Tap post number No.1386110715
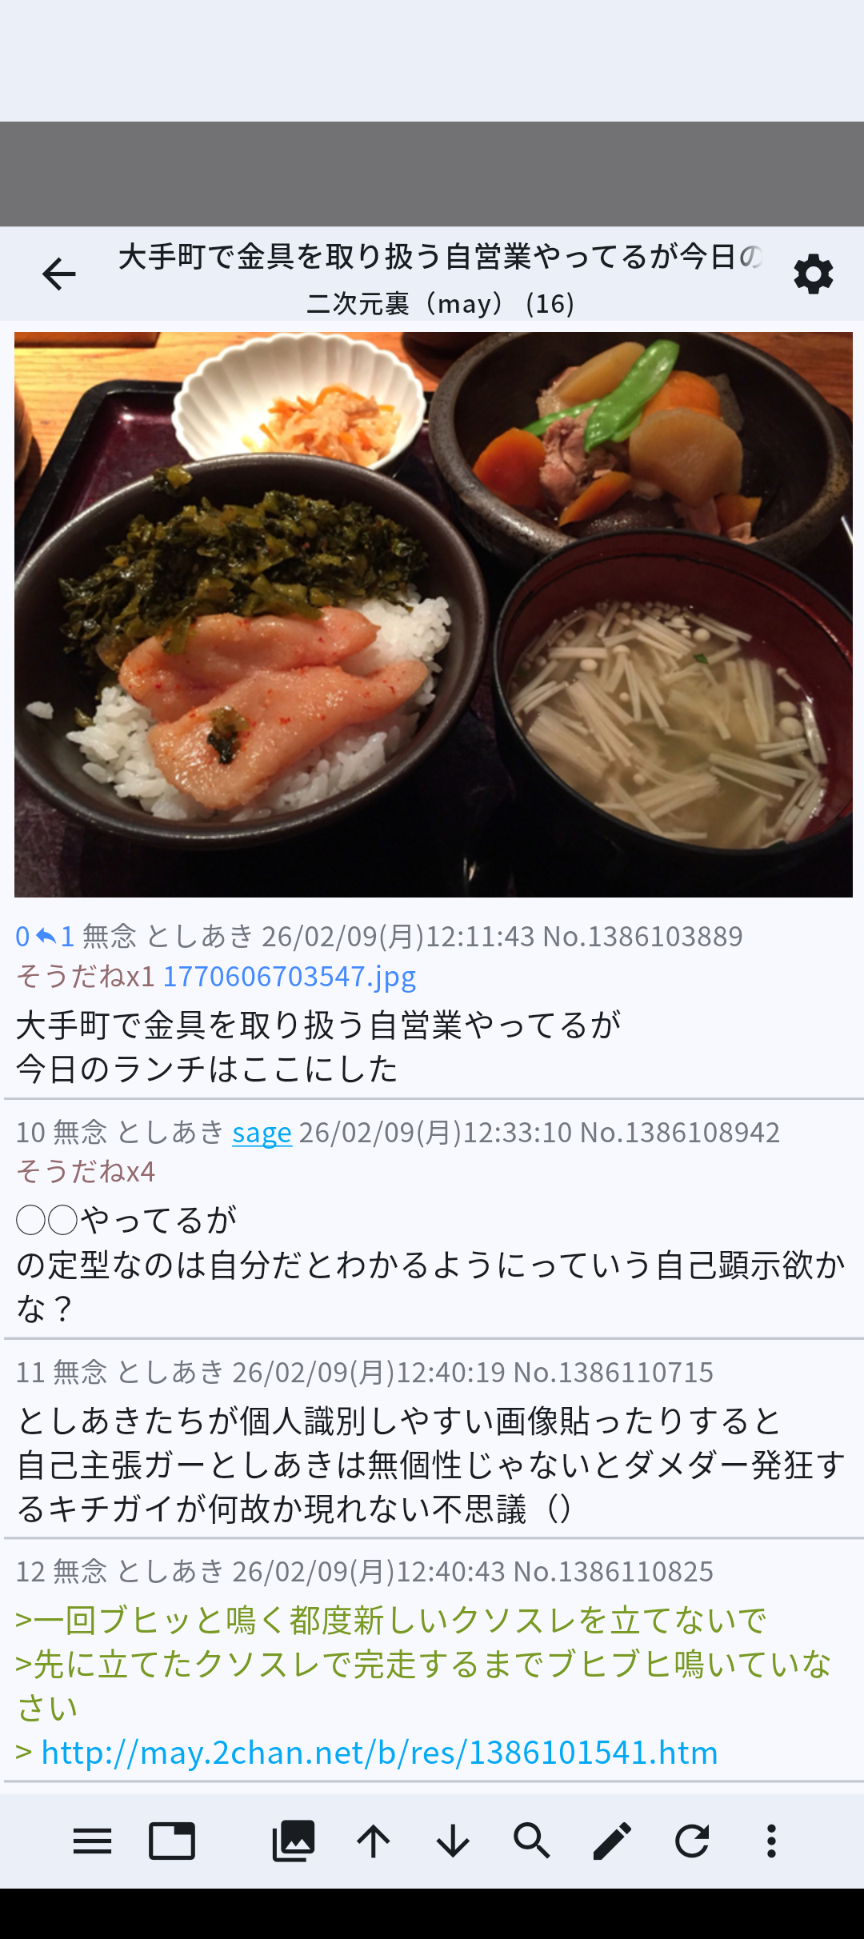The width and height of the screenshot is (864, 1939). tap(613, 1372)
